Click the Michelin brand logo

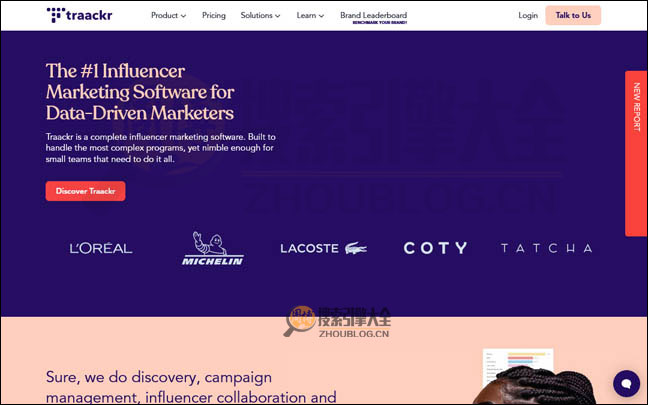tap(213, 248)
